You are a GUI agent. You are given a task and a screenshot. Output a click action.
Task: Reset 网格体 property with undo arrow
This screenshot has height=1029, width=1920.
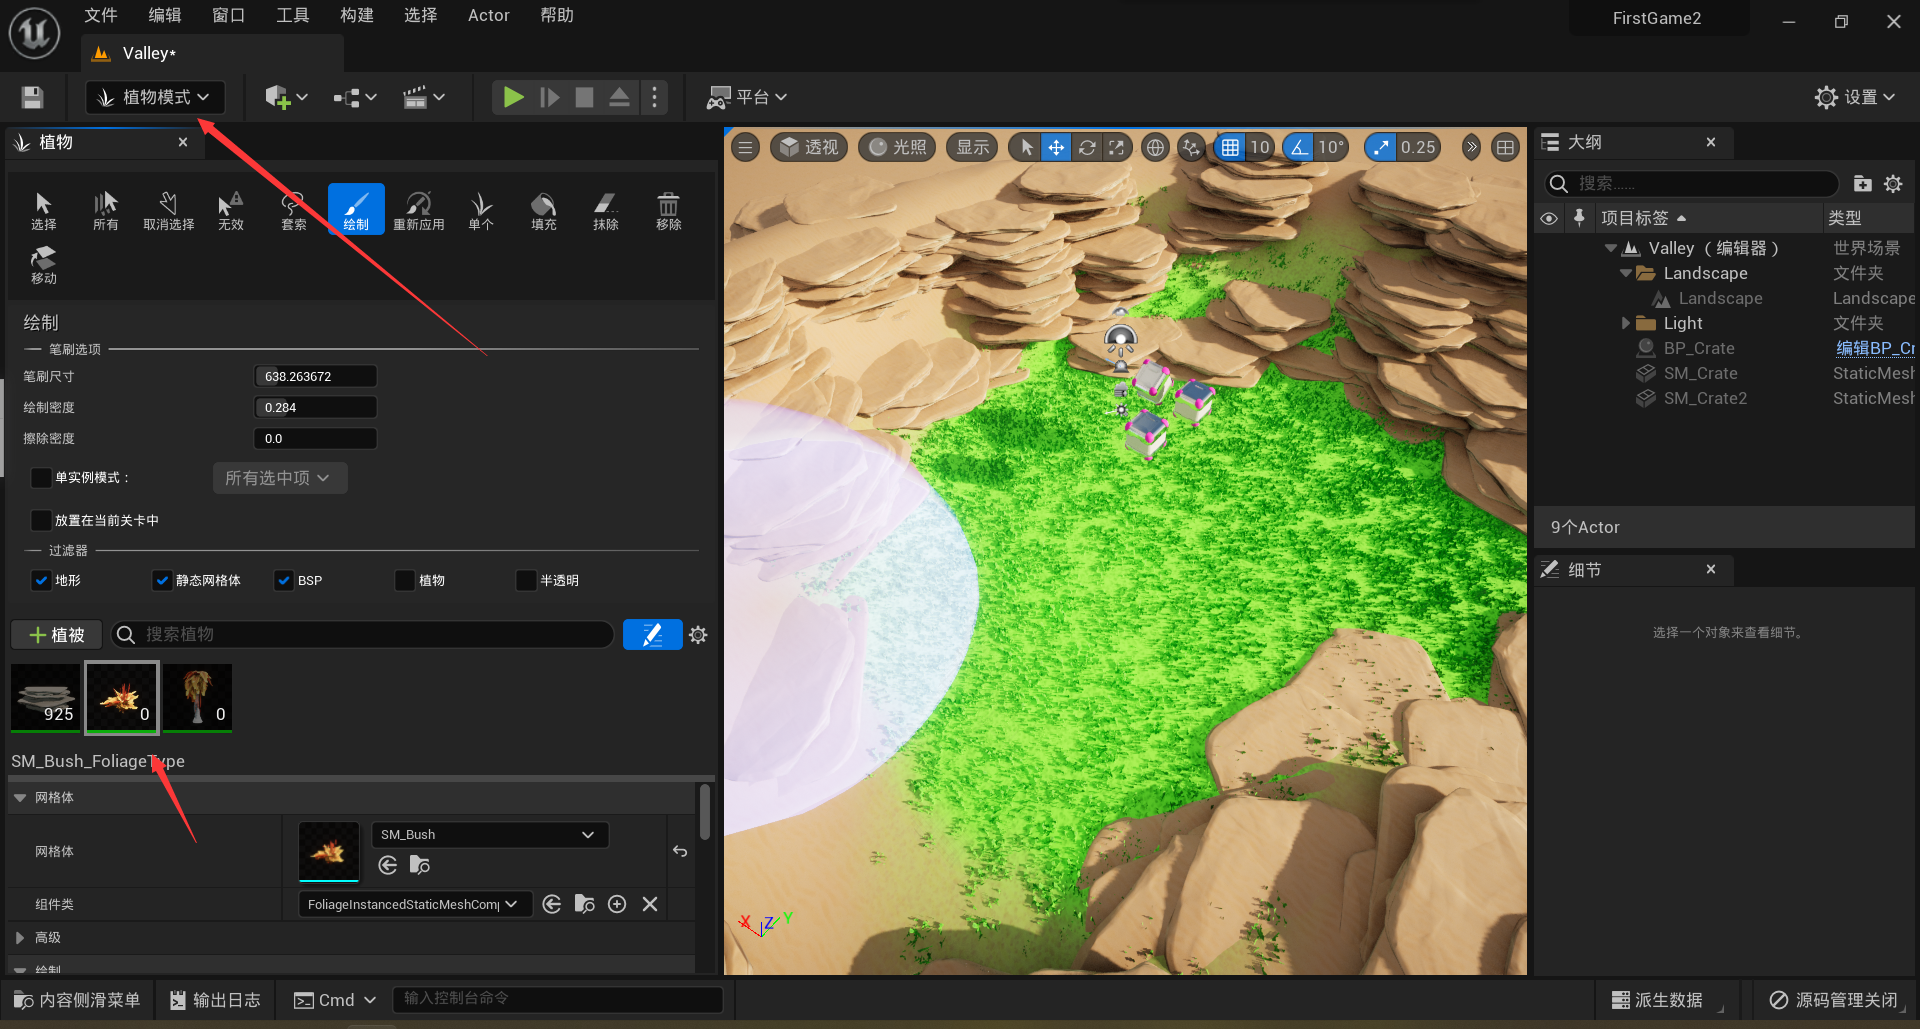point(680,851)
